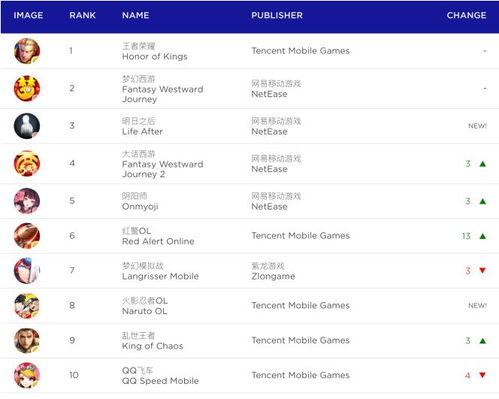Select the Life After game icon
Viewport: 499px width, 399px height.
pos(27,126)
